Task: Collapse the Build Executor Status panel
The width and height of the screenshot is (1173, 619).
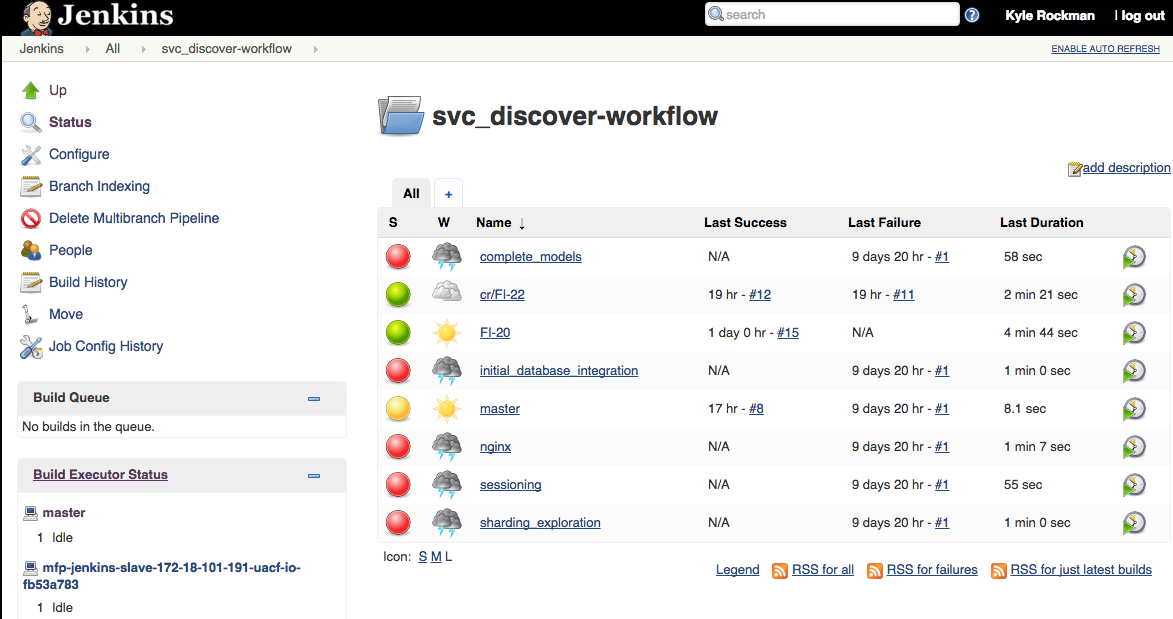Action: click(x=314, y=476)
